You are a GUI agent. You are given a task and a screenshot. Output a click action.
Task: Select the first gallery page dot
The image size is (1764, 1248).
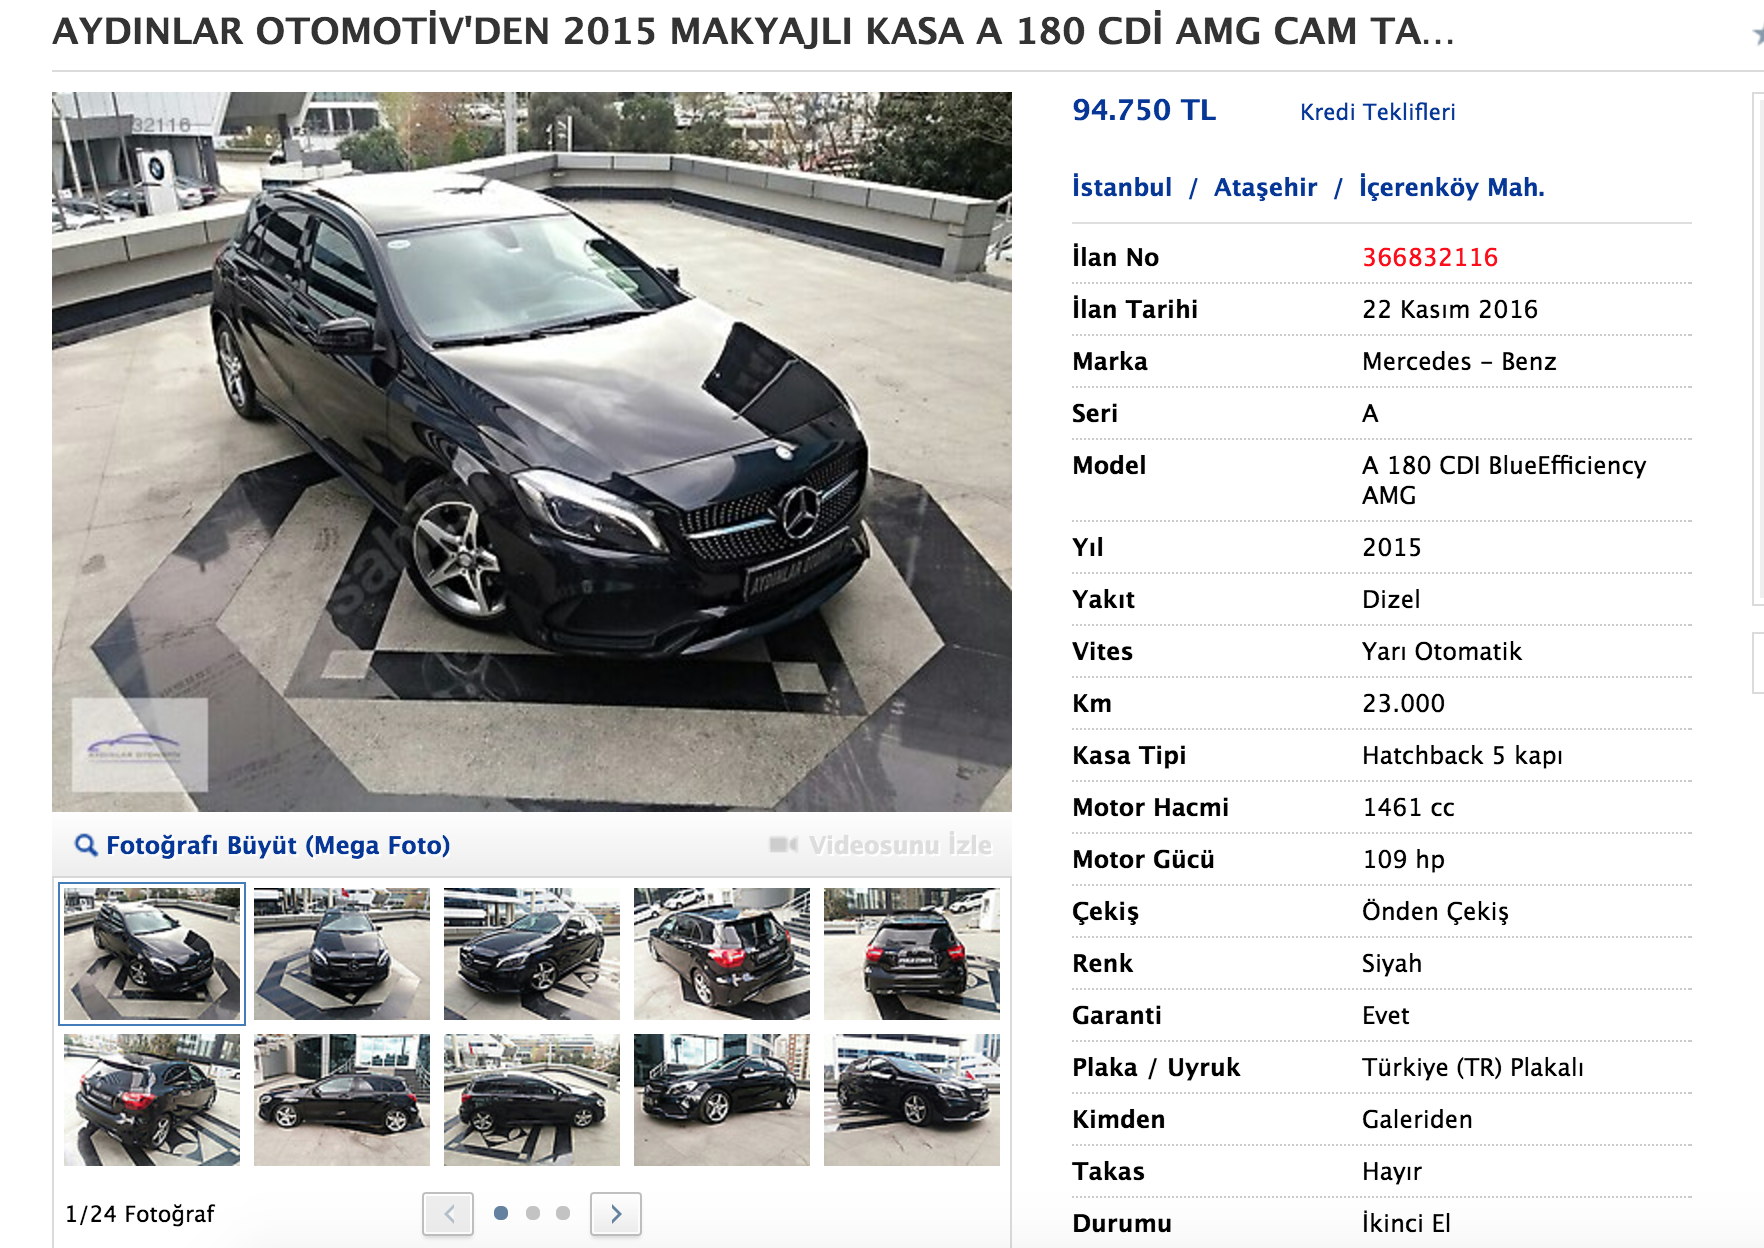tap(501, 1213)
